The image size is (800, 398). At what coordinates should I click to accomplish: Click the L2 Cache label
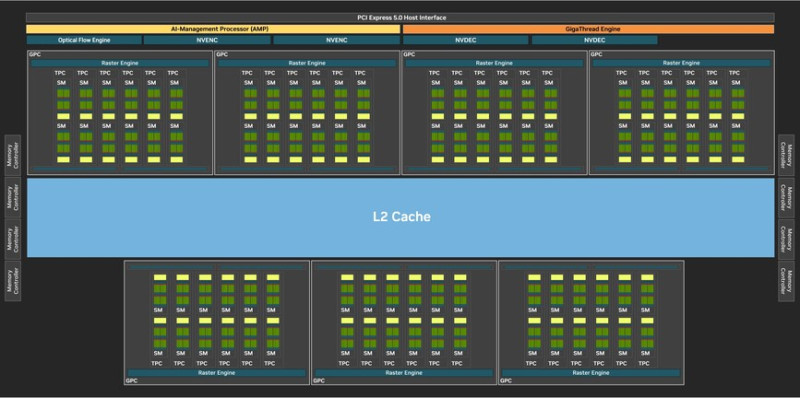click(x=401, y=217)
